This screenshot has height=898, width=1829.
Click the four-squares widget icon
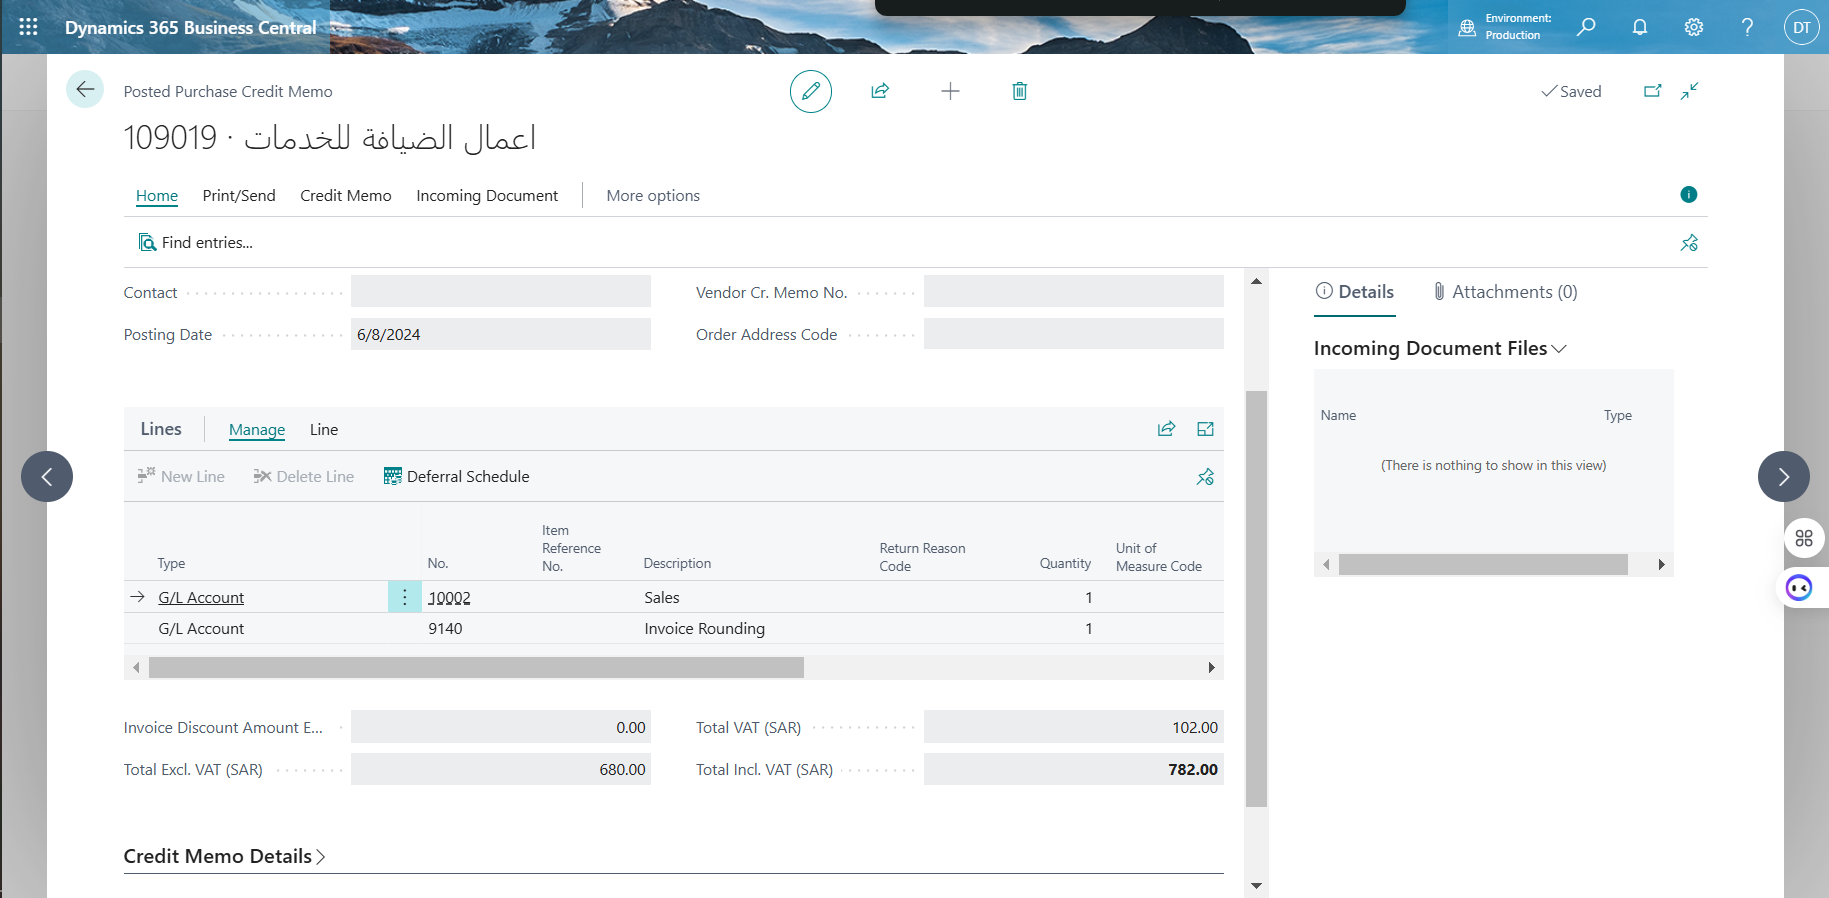[x=1804, y=538]
